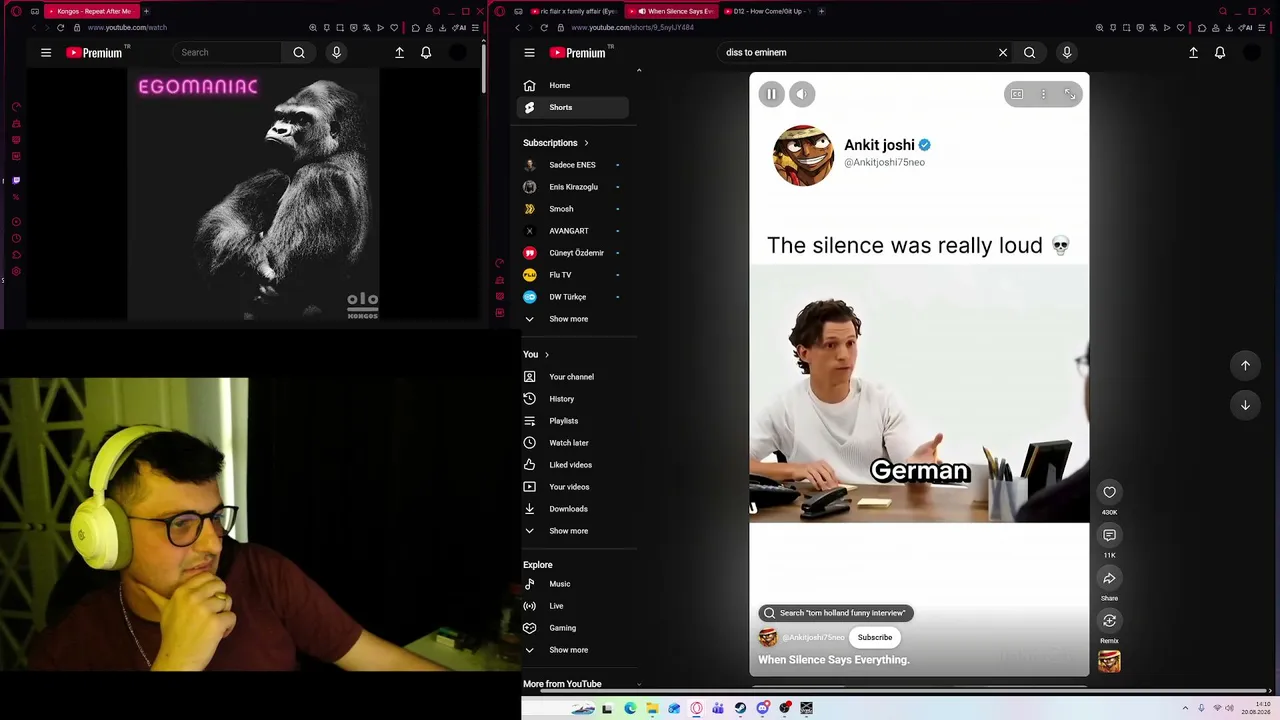This screenshot has height=720, width=1280.
Task: Switch to the "ric flair x family affair" tab
Action: point(574,11)
